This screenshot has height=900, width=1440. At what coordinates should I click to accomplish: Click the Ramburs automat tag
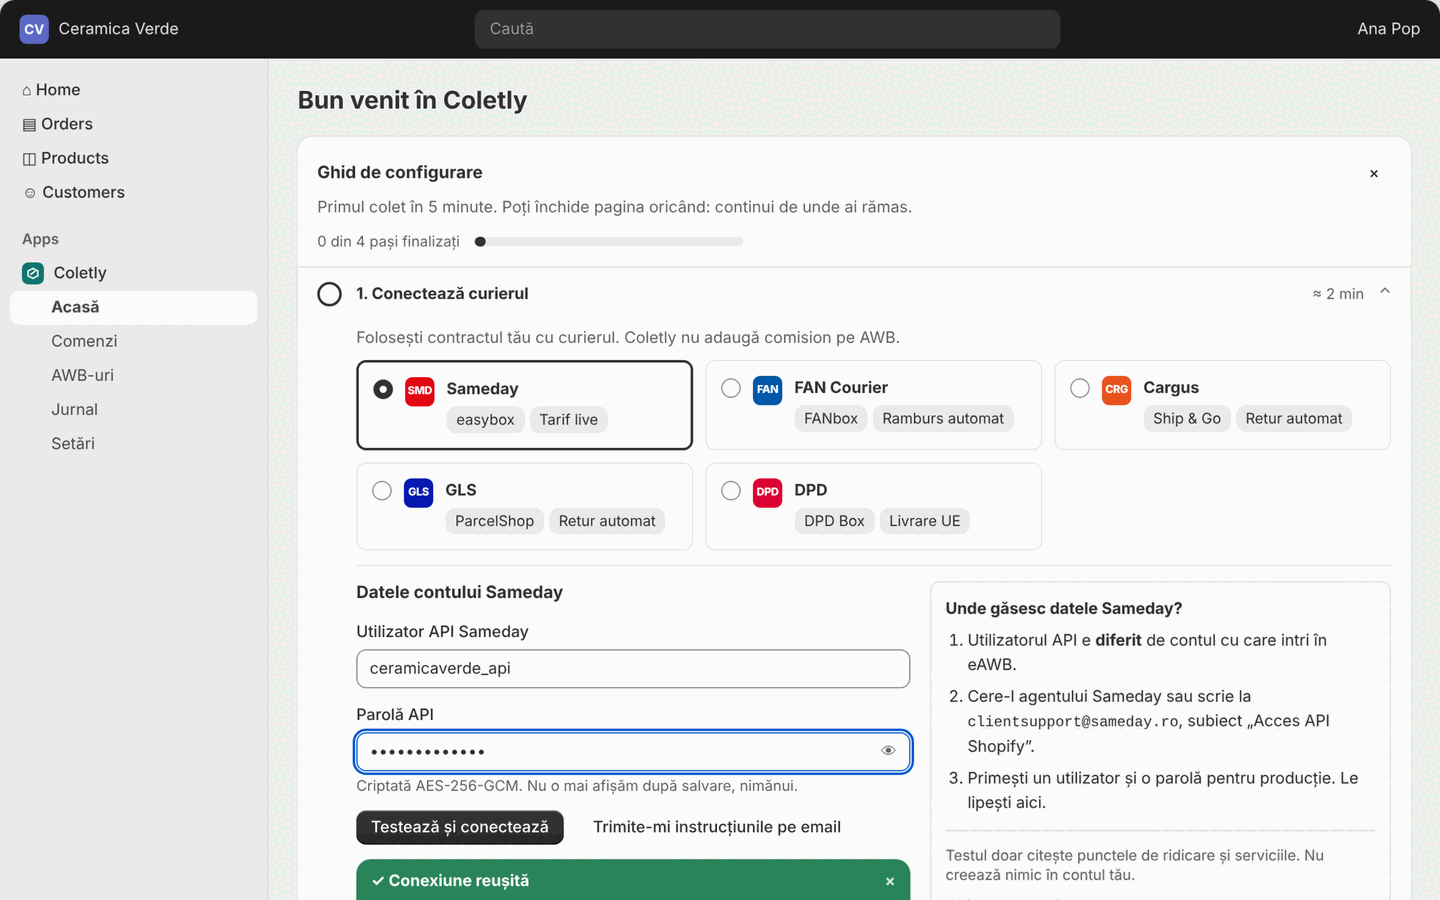pos(943,418)
